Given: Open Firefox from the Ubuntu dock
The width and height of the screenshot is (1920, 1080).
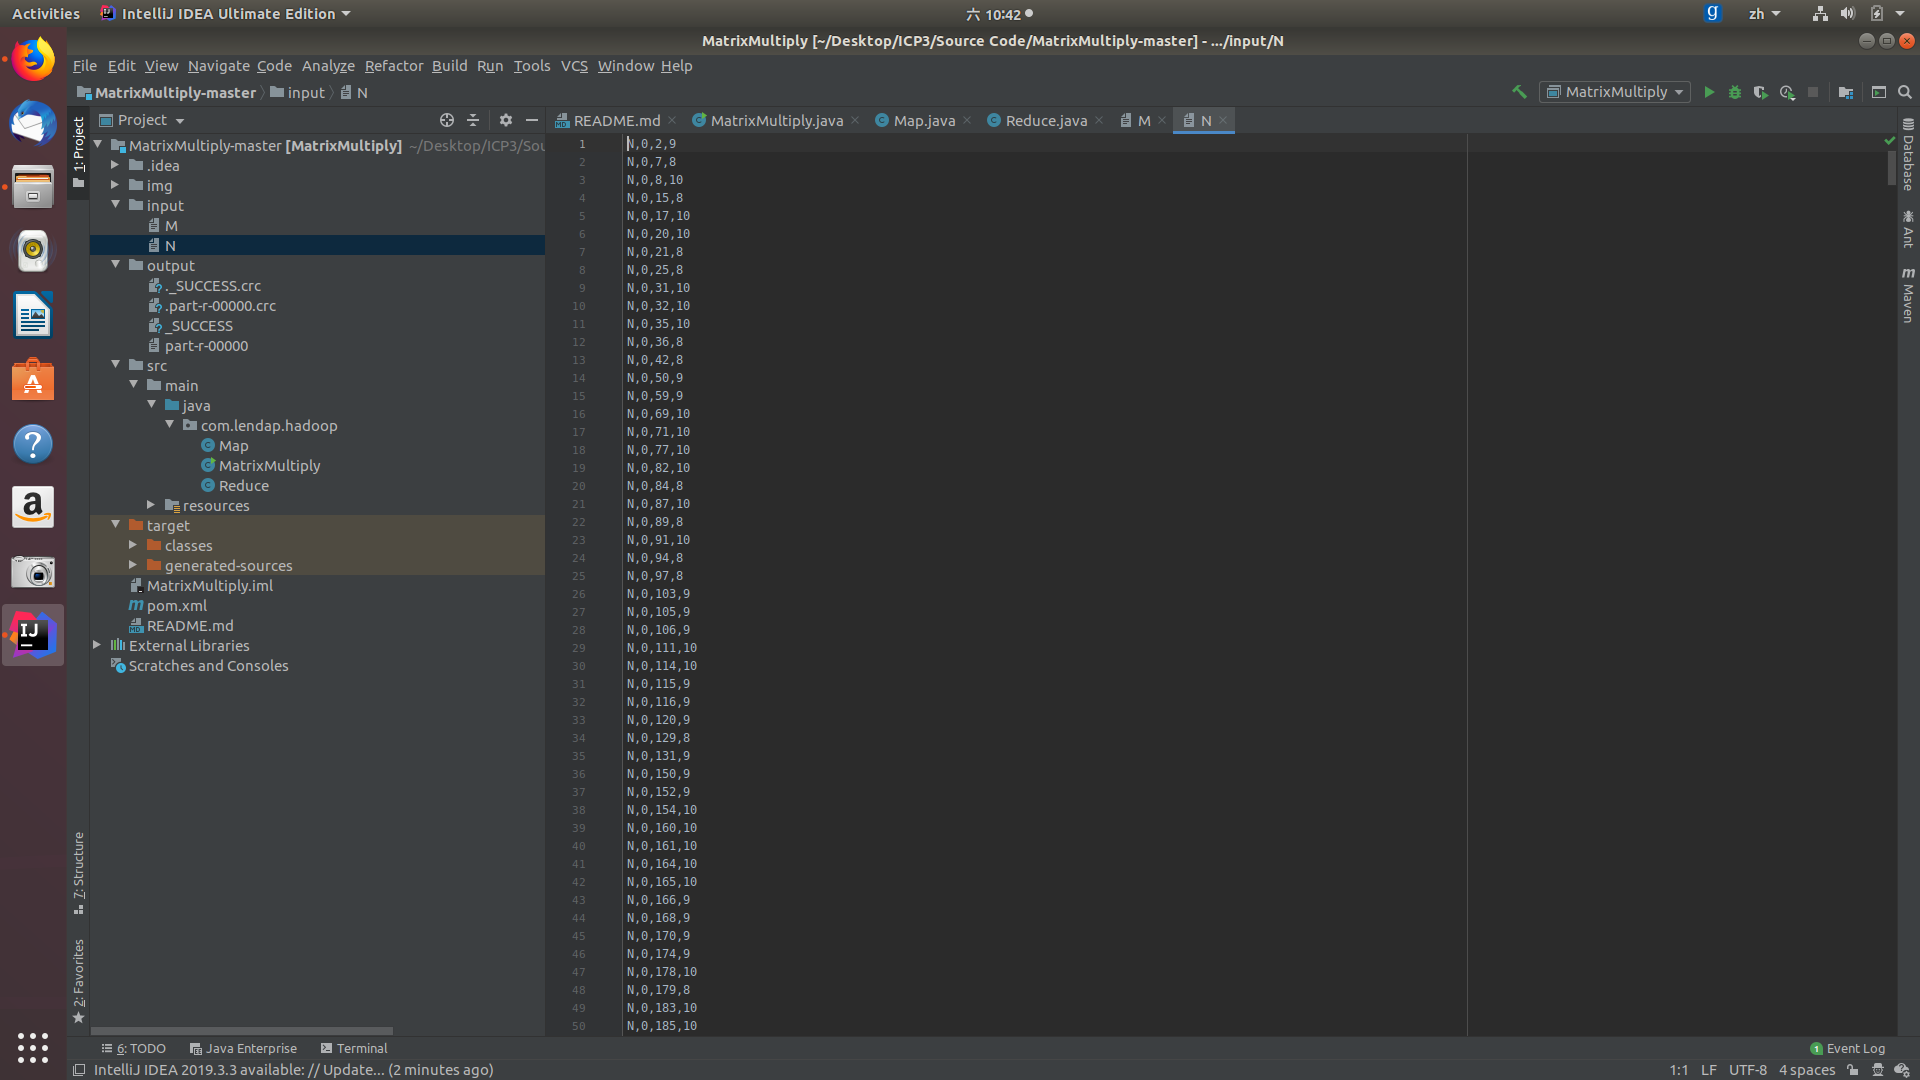Looking at the screenshot, I should [x=33, y=60].
